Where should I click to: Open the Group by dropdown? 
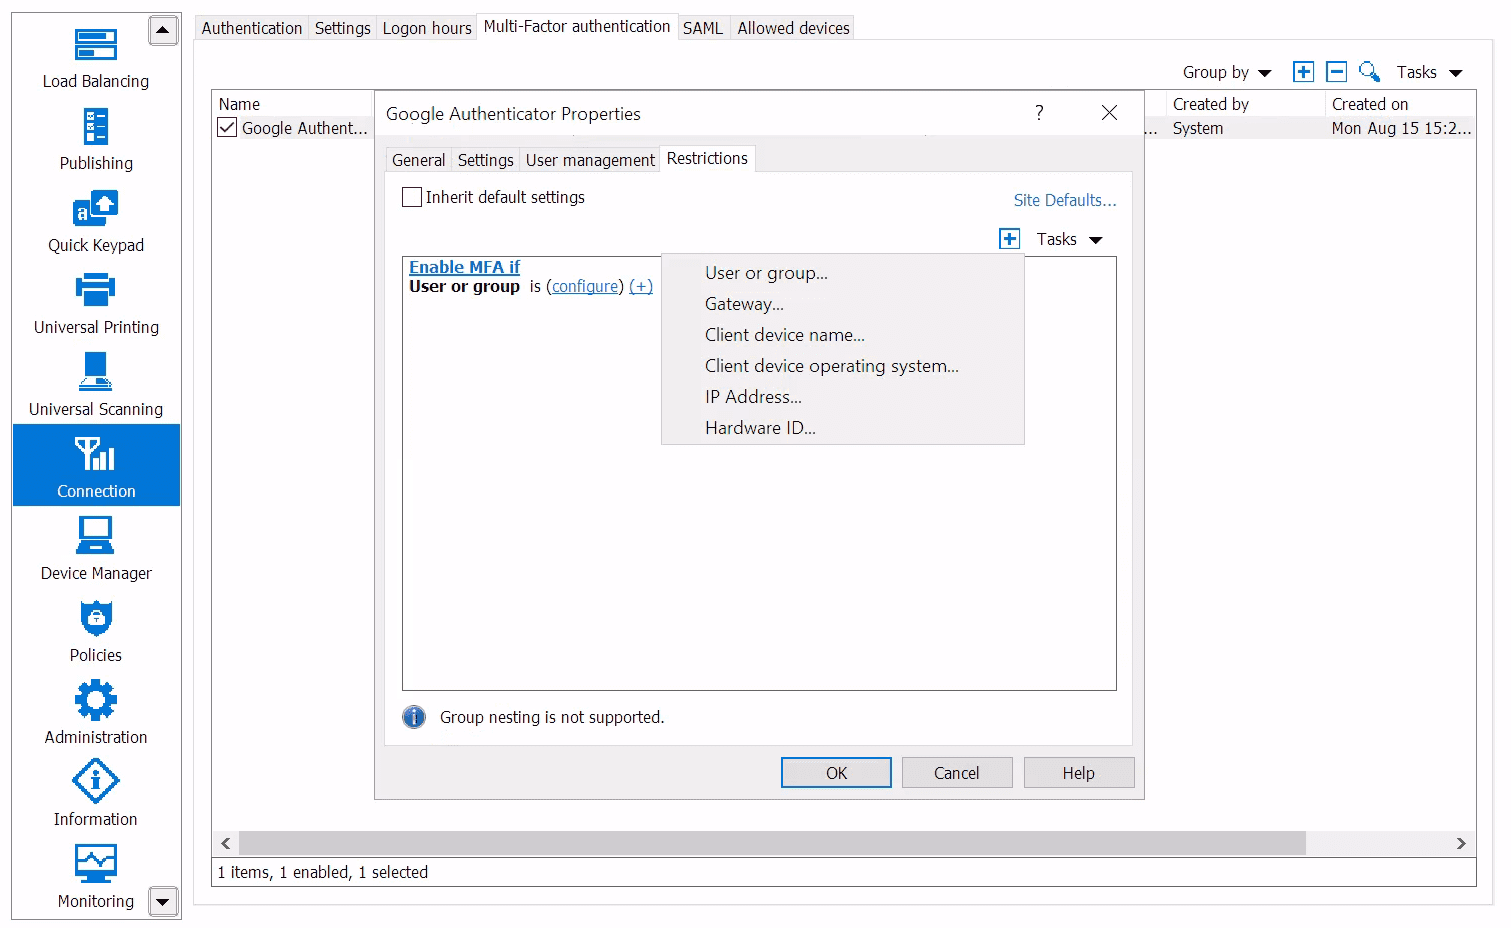coord(1227,71)
